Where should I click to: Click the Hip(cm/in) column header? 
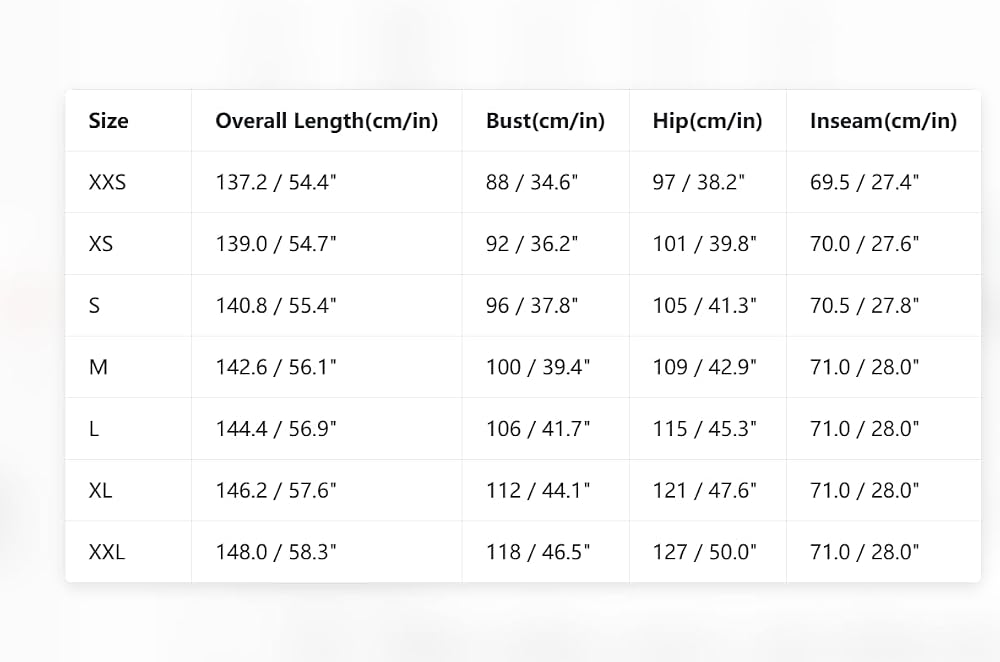[707, 121]
